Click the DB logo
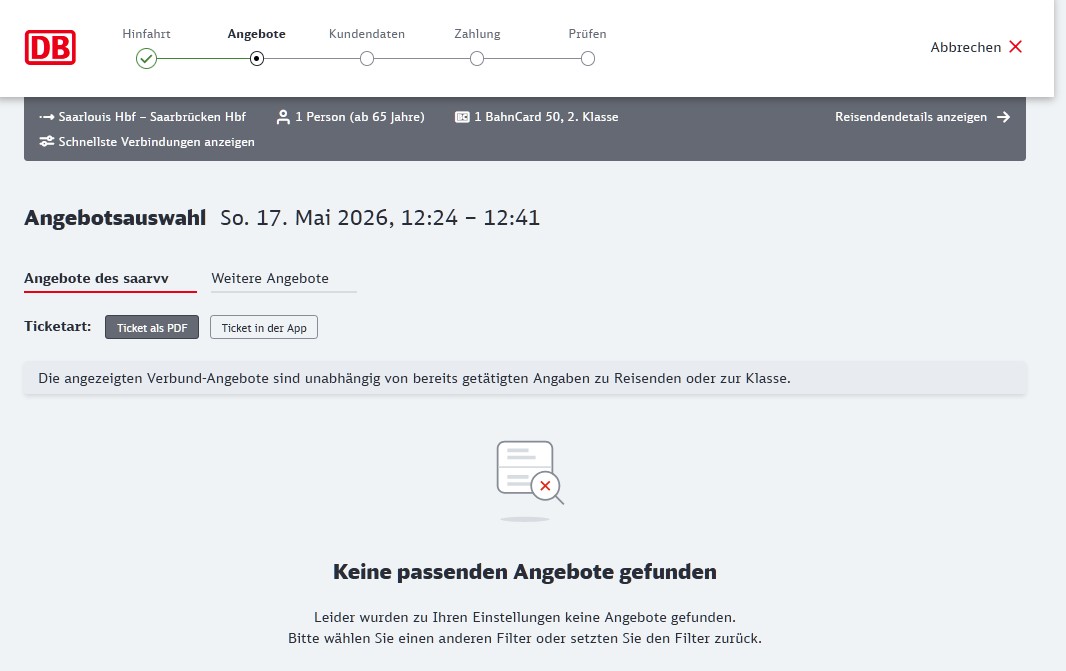 tap(51, 47)
